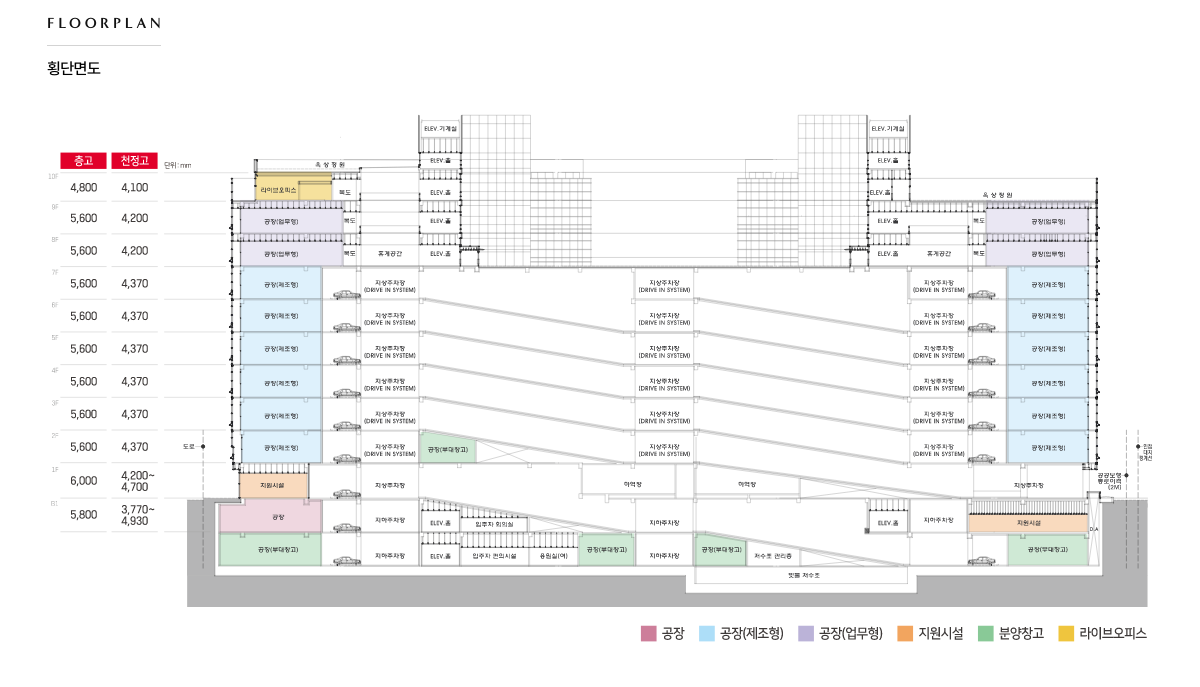Click the blue 공장(제조형) legend swatch

coord(706,633)
